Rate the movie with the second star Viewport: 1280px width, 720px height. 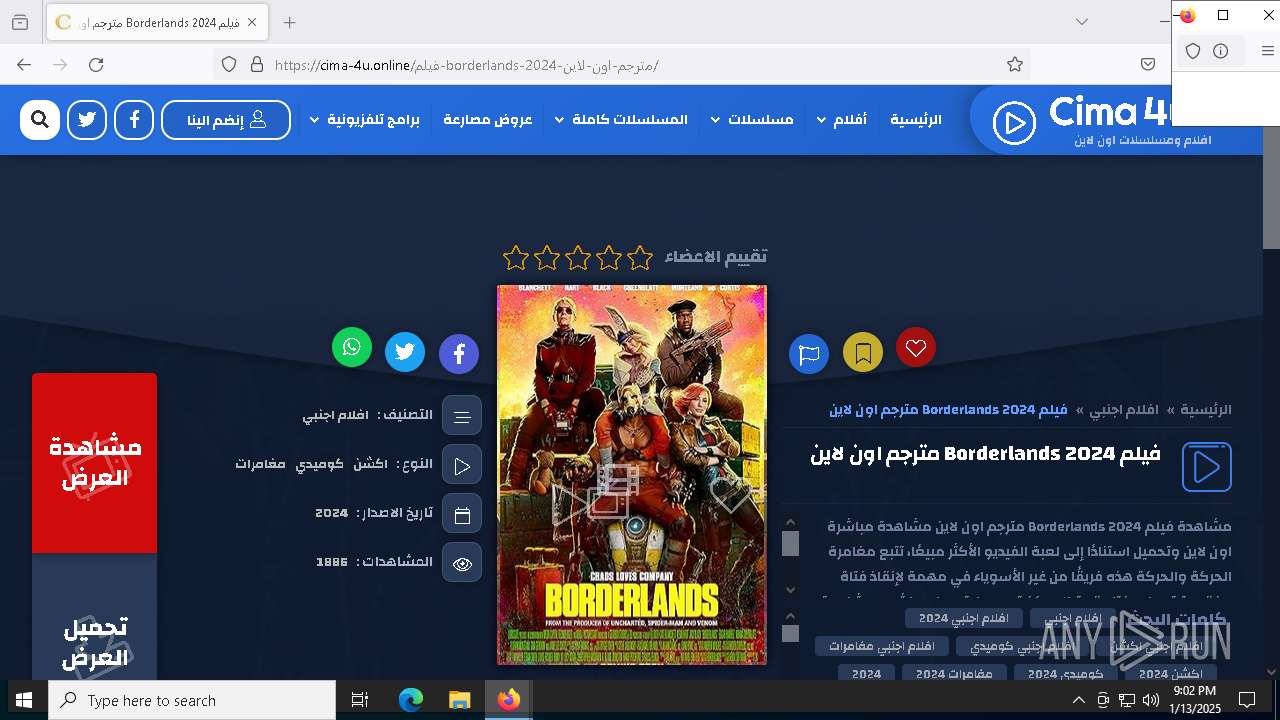point(609,258)
